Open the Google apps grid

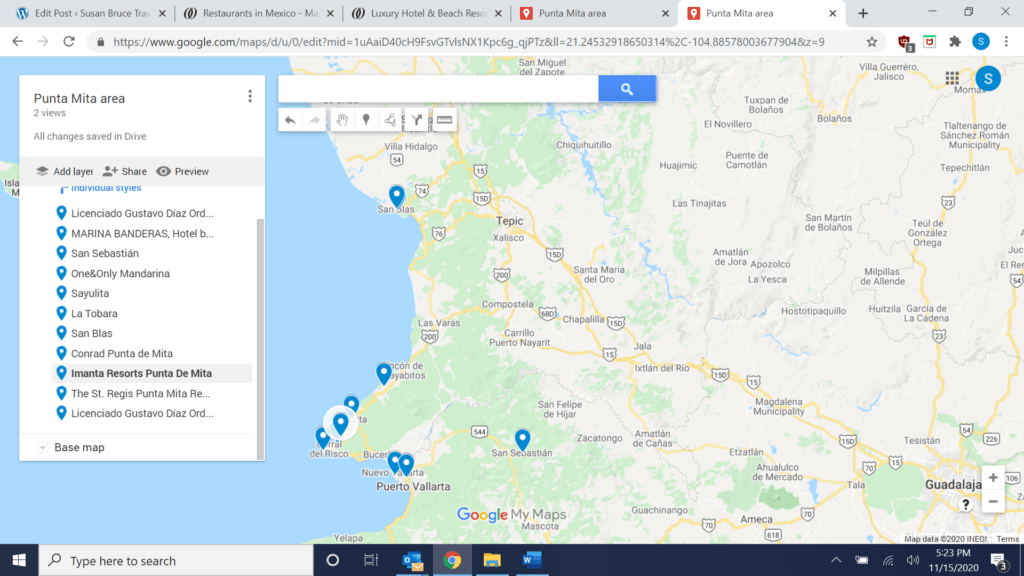click(952, 78)
